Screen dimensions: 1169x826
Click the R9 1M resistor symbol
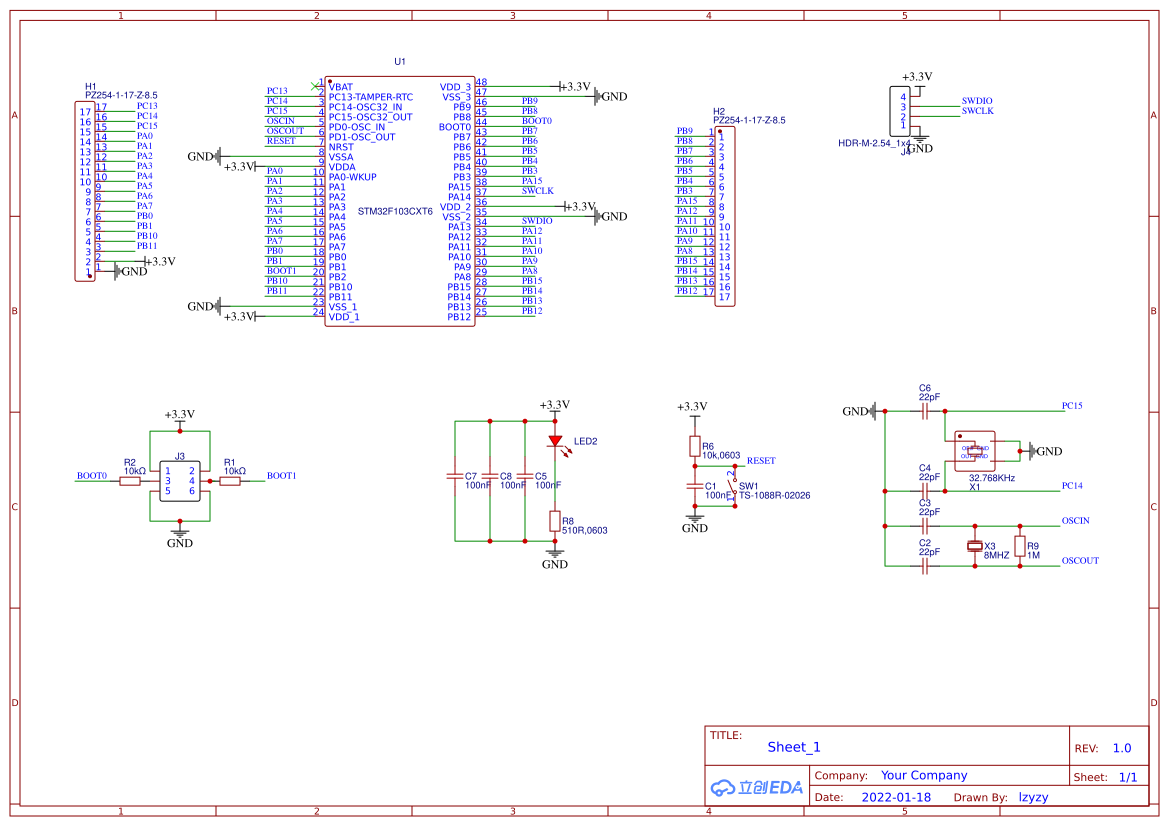[x=1020, y=546]
